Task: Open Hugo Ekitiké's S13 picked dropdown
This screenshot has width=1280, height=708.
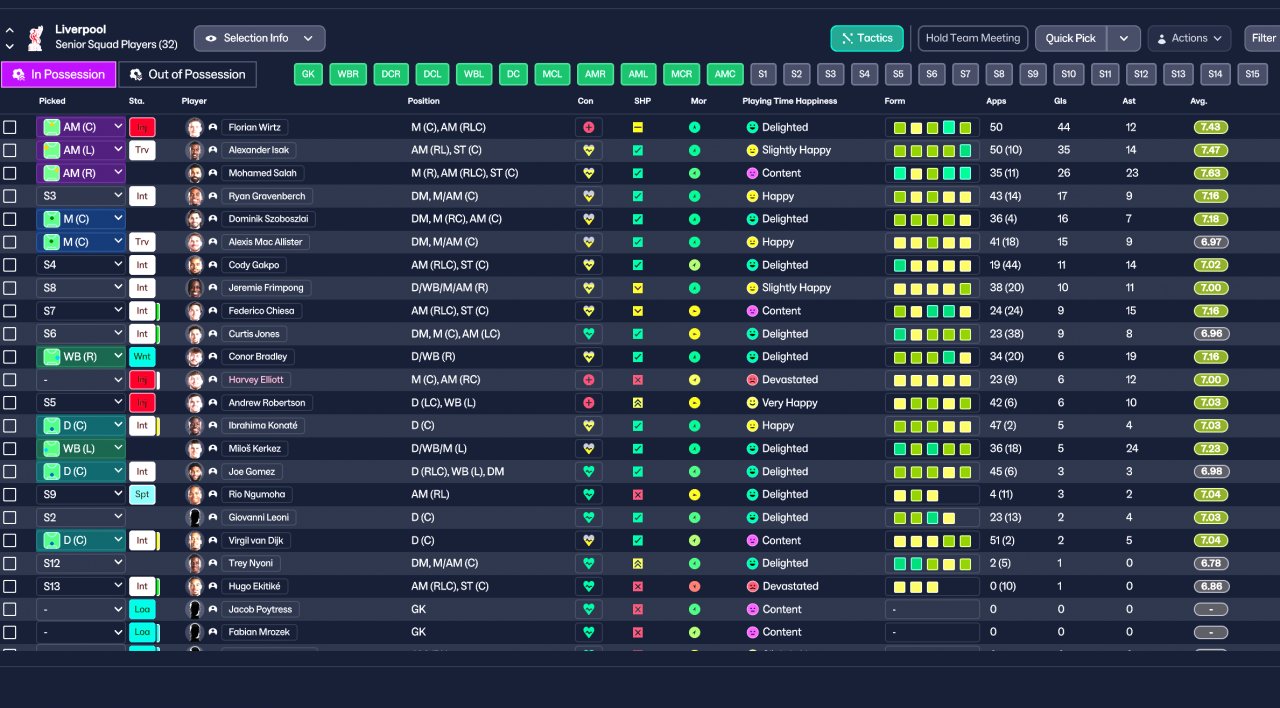Action: pos(81,586)
